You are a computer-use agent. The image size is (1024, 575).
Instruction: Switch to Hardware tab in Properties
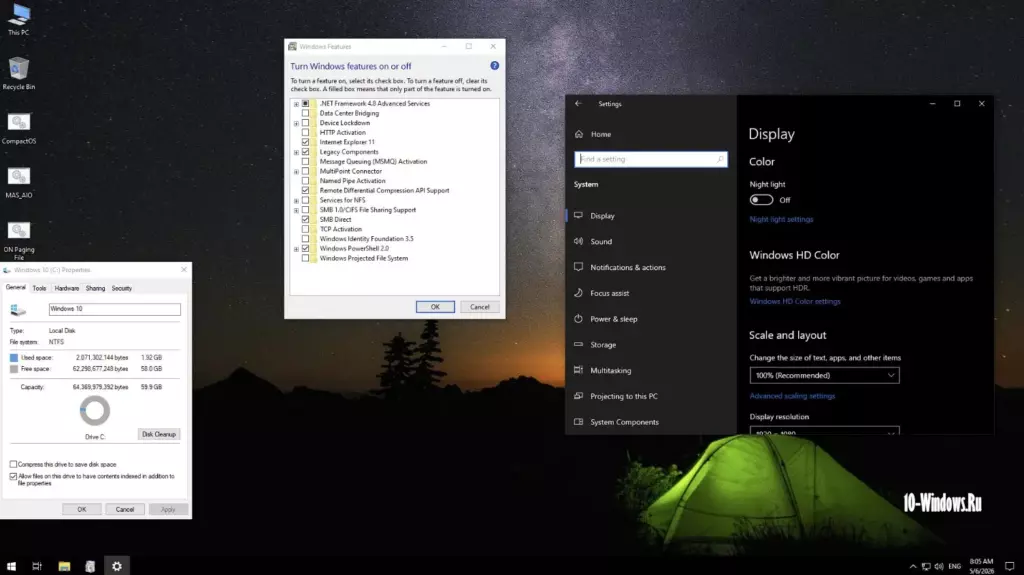coord(66,288)
